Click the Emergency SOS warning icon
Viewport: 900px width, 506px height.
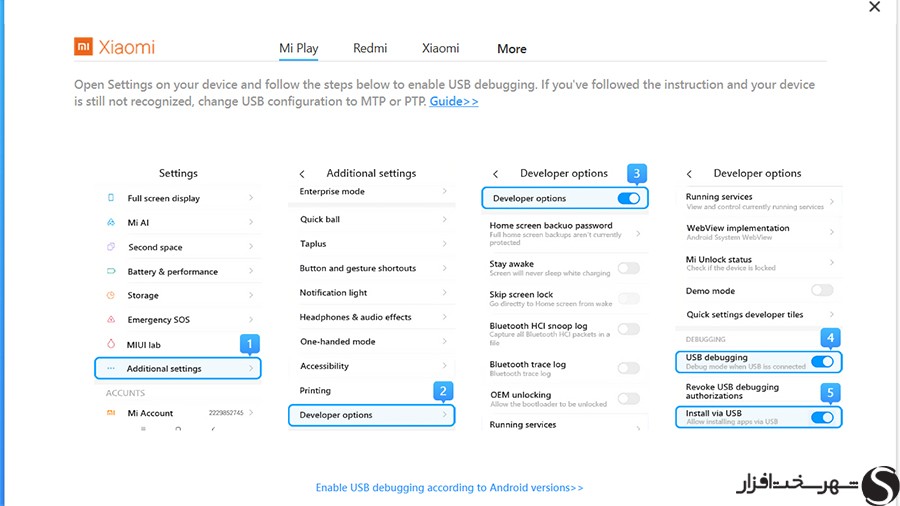coord(111,319)
